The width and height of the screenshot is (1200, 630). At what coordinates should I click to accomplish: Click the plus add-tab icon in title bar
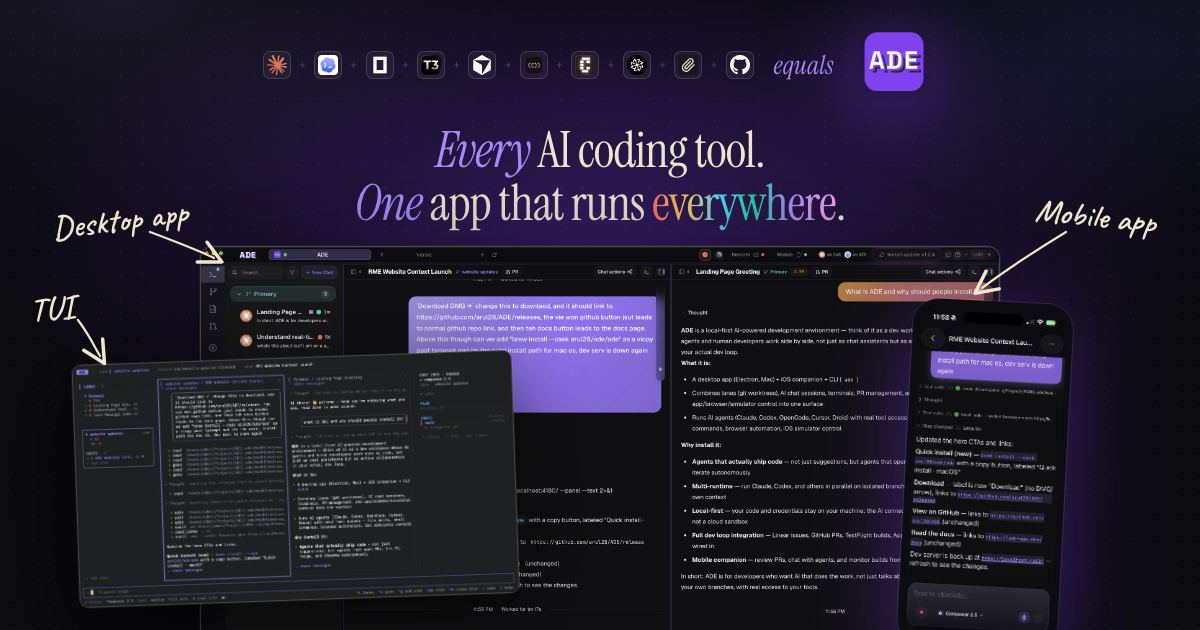[482, 255]
